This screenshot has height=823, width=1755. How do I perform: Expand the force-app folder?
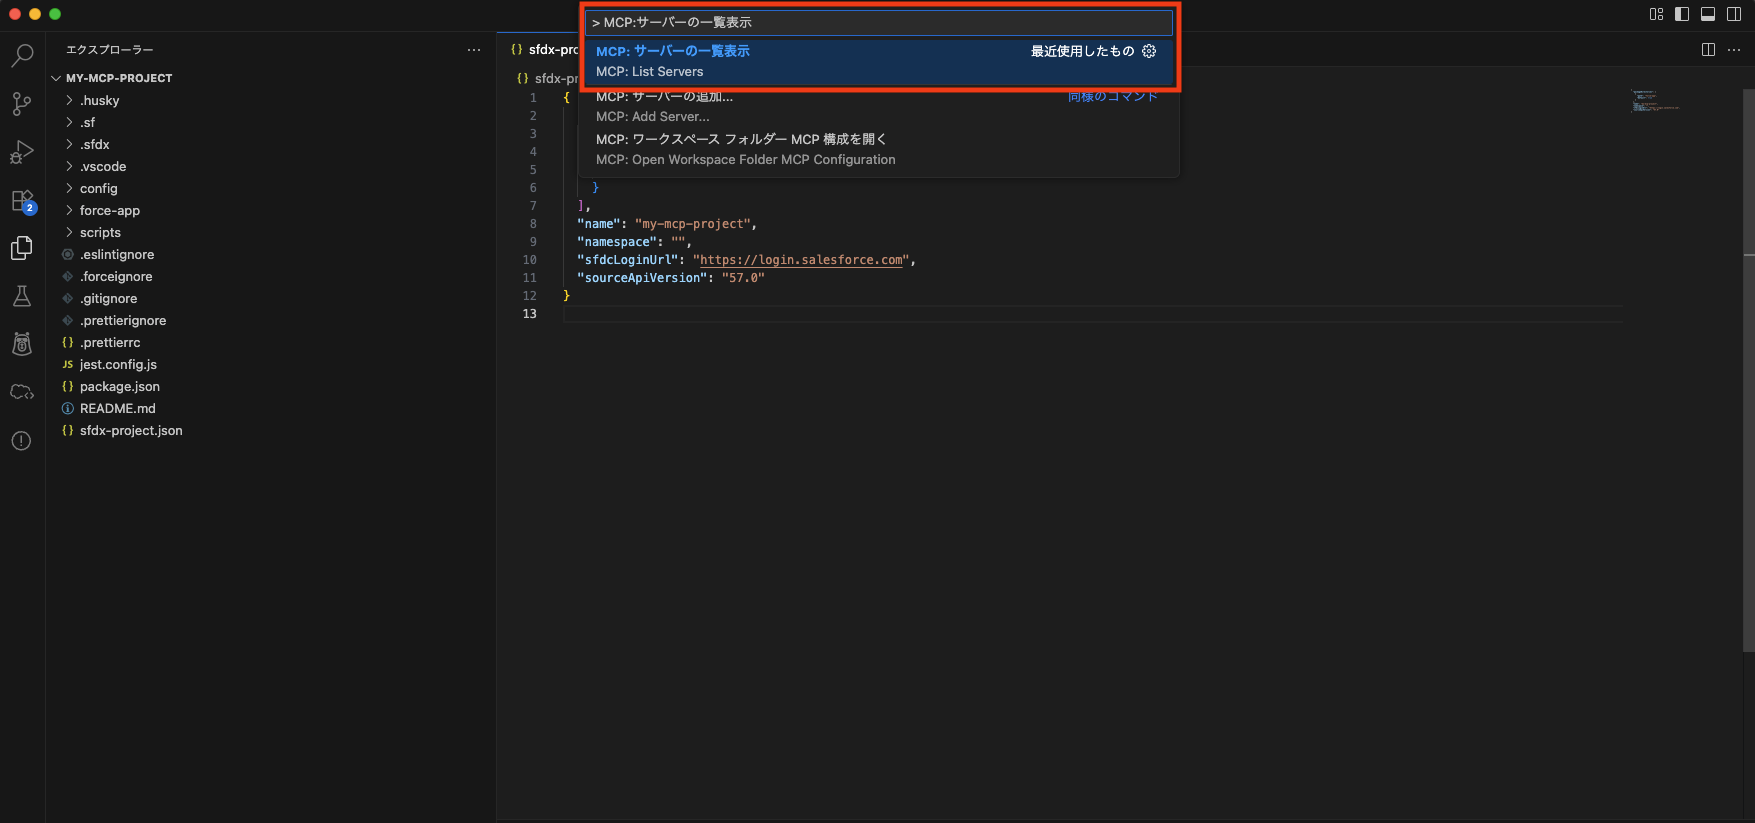point(109,211)
